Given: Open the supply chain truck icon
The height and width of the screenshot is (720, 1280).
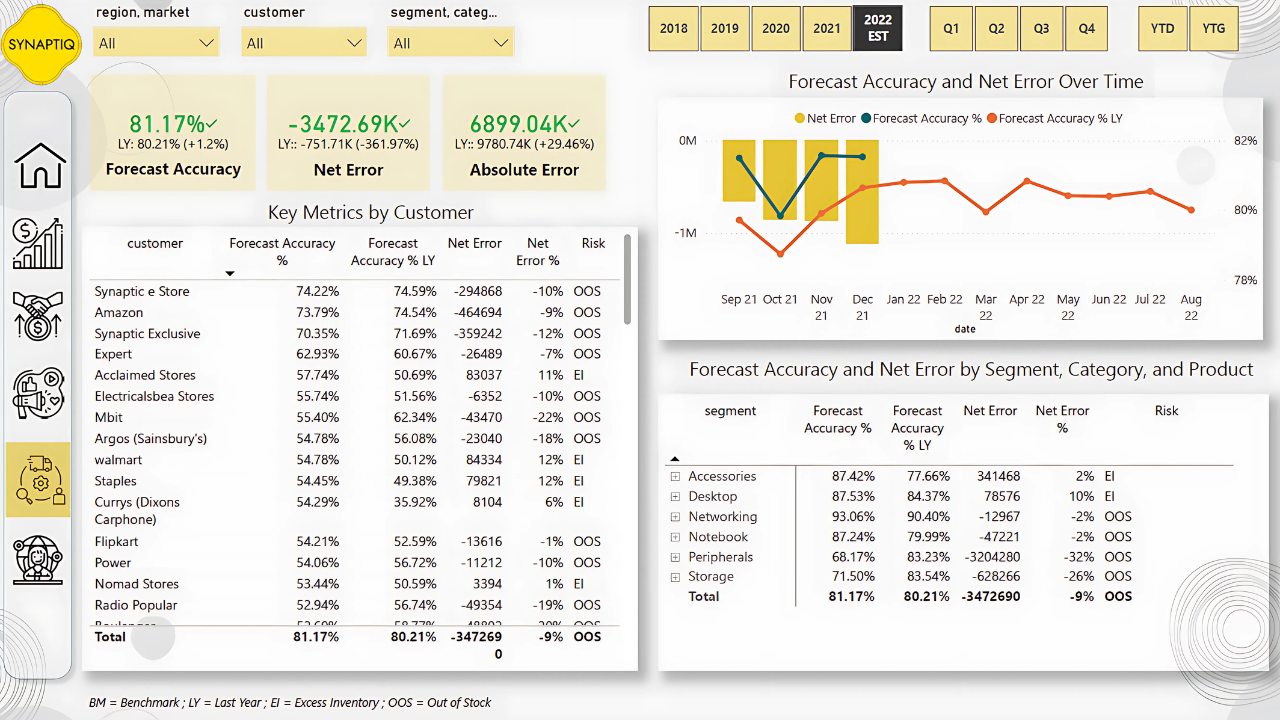Looking at the screenshot, I should click(x=39, y=480).
